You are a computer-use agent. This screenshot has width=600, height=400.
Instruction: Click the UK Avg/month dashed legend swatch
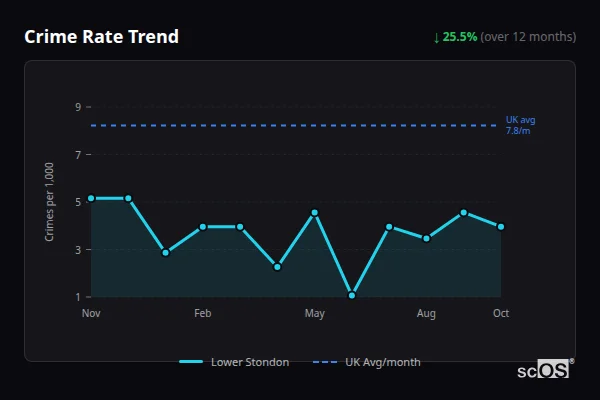325,362
